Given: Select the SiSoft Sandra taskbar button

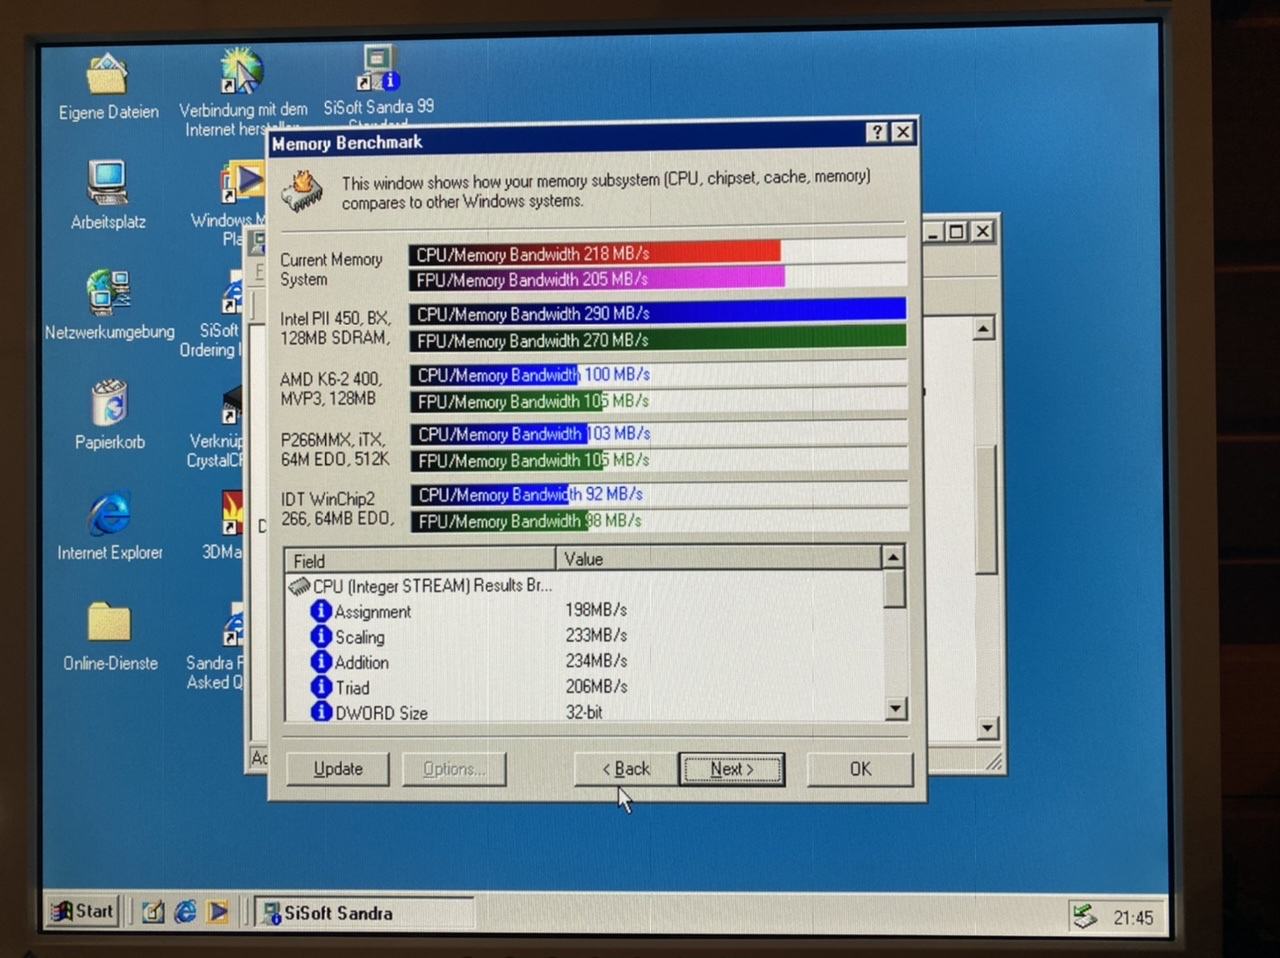Looking at the screenshot, I should click(x=364, y=913).
